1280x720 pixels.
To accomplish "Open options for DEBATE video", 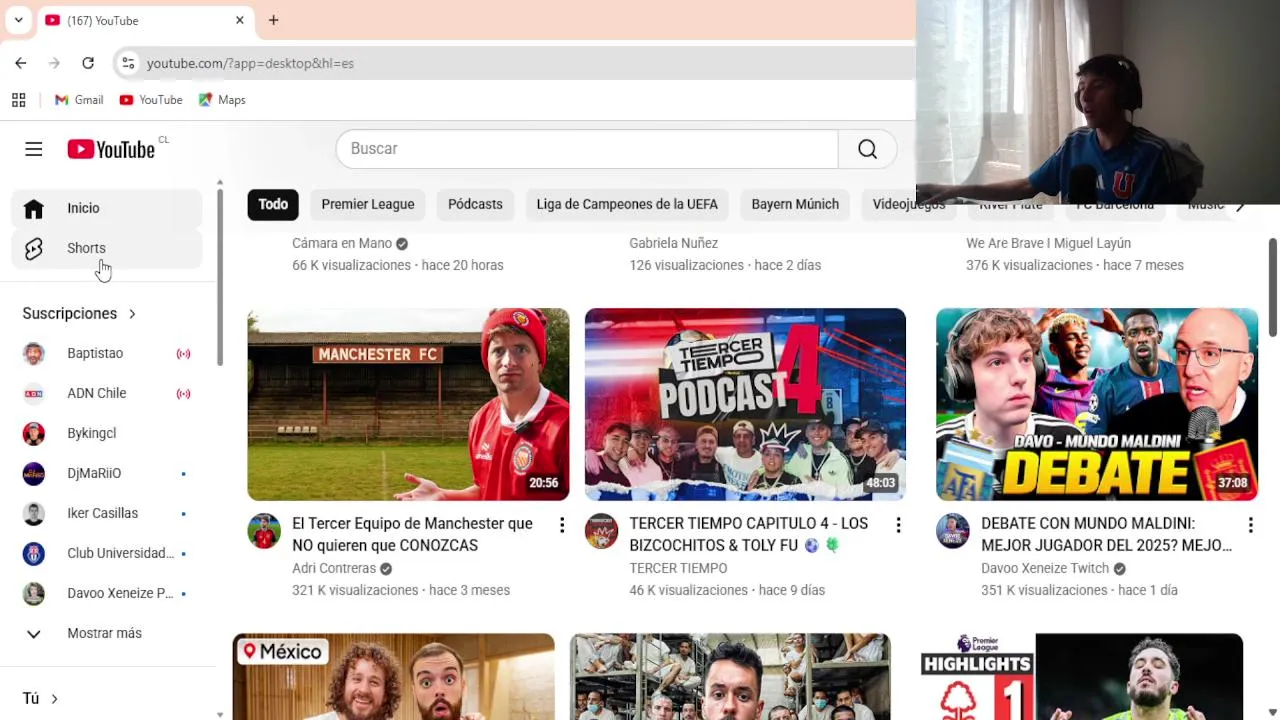I will pos(1250,525).
